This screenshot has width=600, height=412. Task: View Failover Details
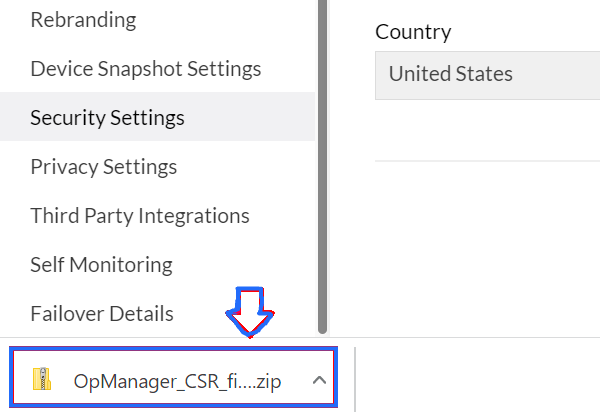point(101,313)
